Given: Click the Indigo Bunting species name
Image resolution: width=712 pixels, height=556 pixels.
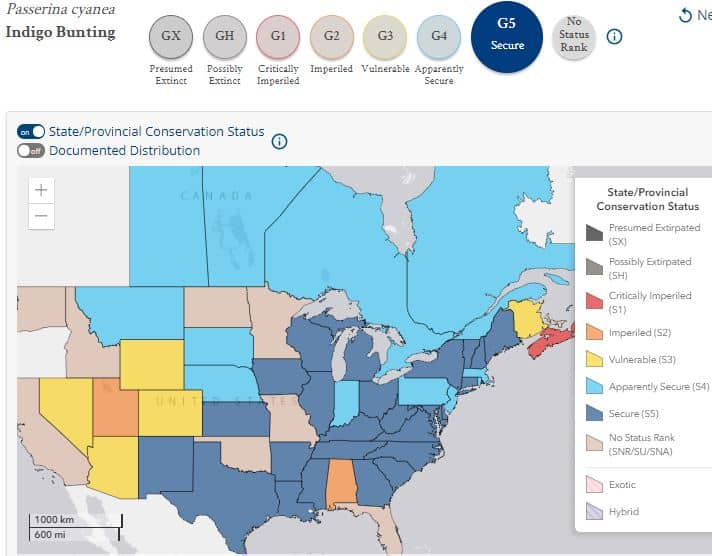Looking at the screenshot, I should click(60, 32).
